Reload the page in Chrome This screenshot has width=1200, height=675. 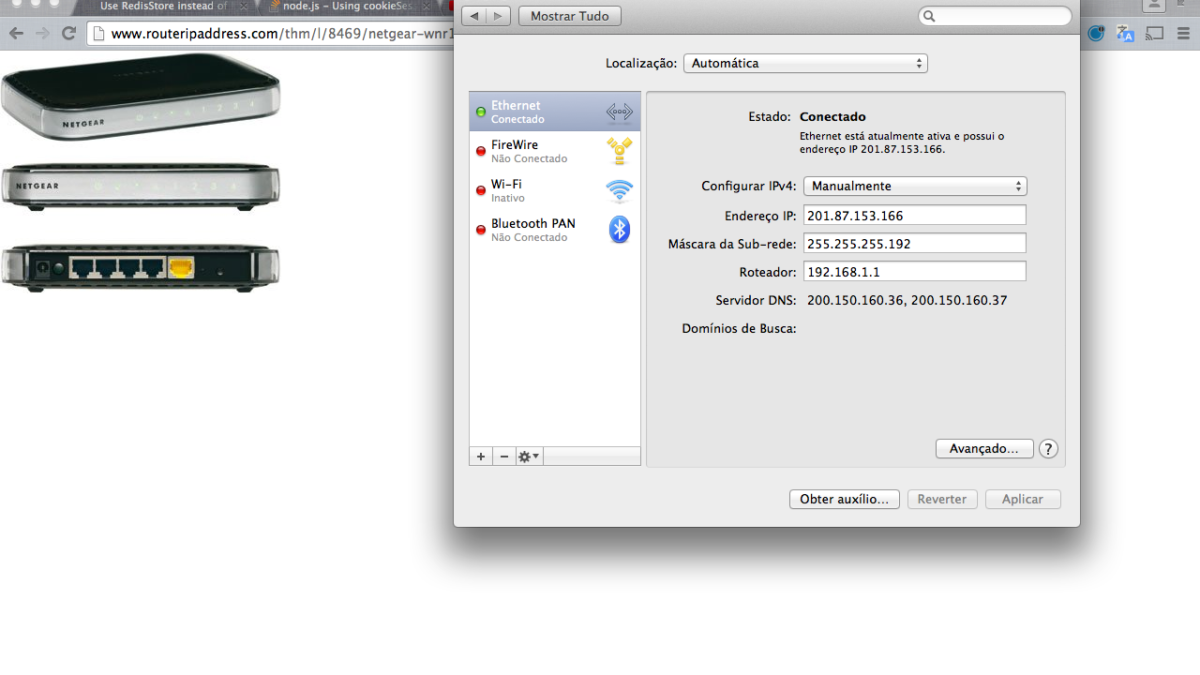click(x=69, y=33)
